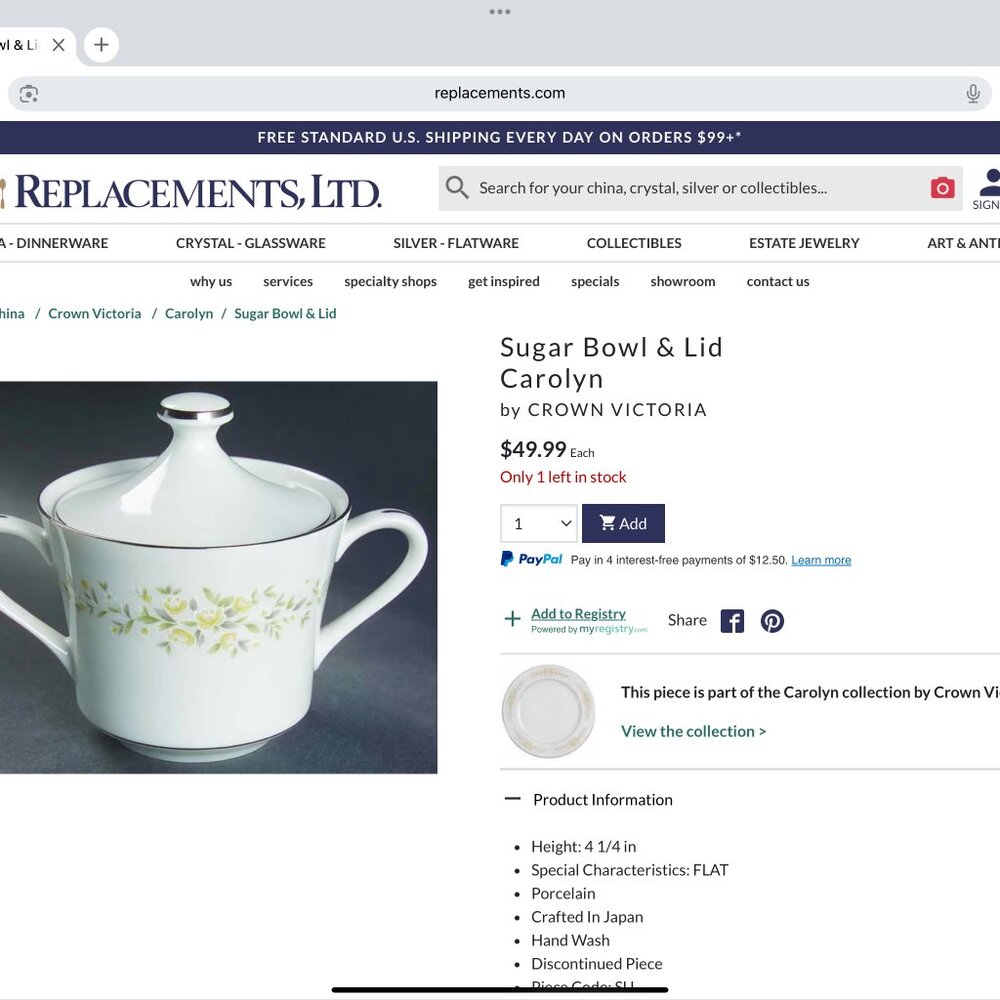Close the current browser tab

tap(58, 45)
